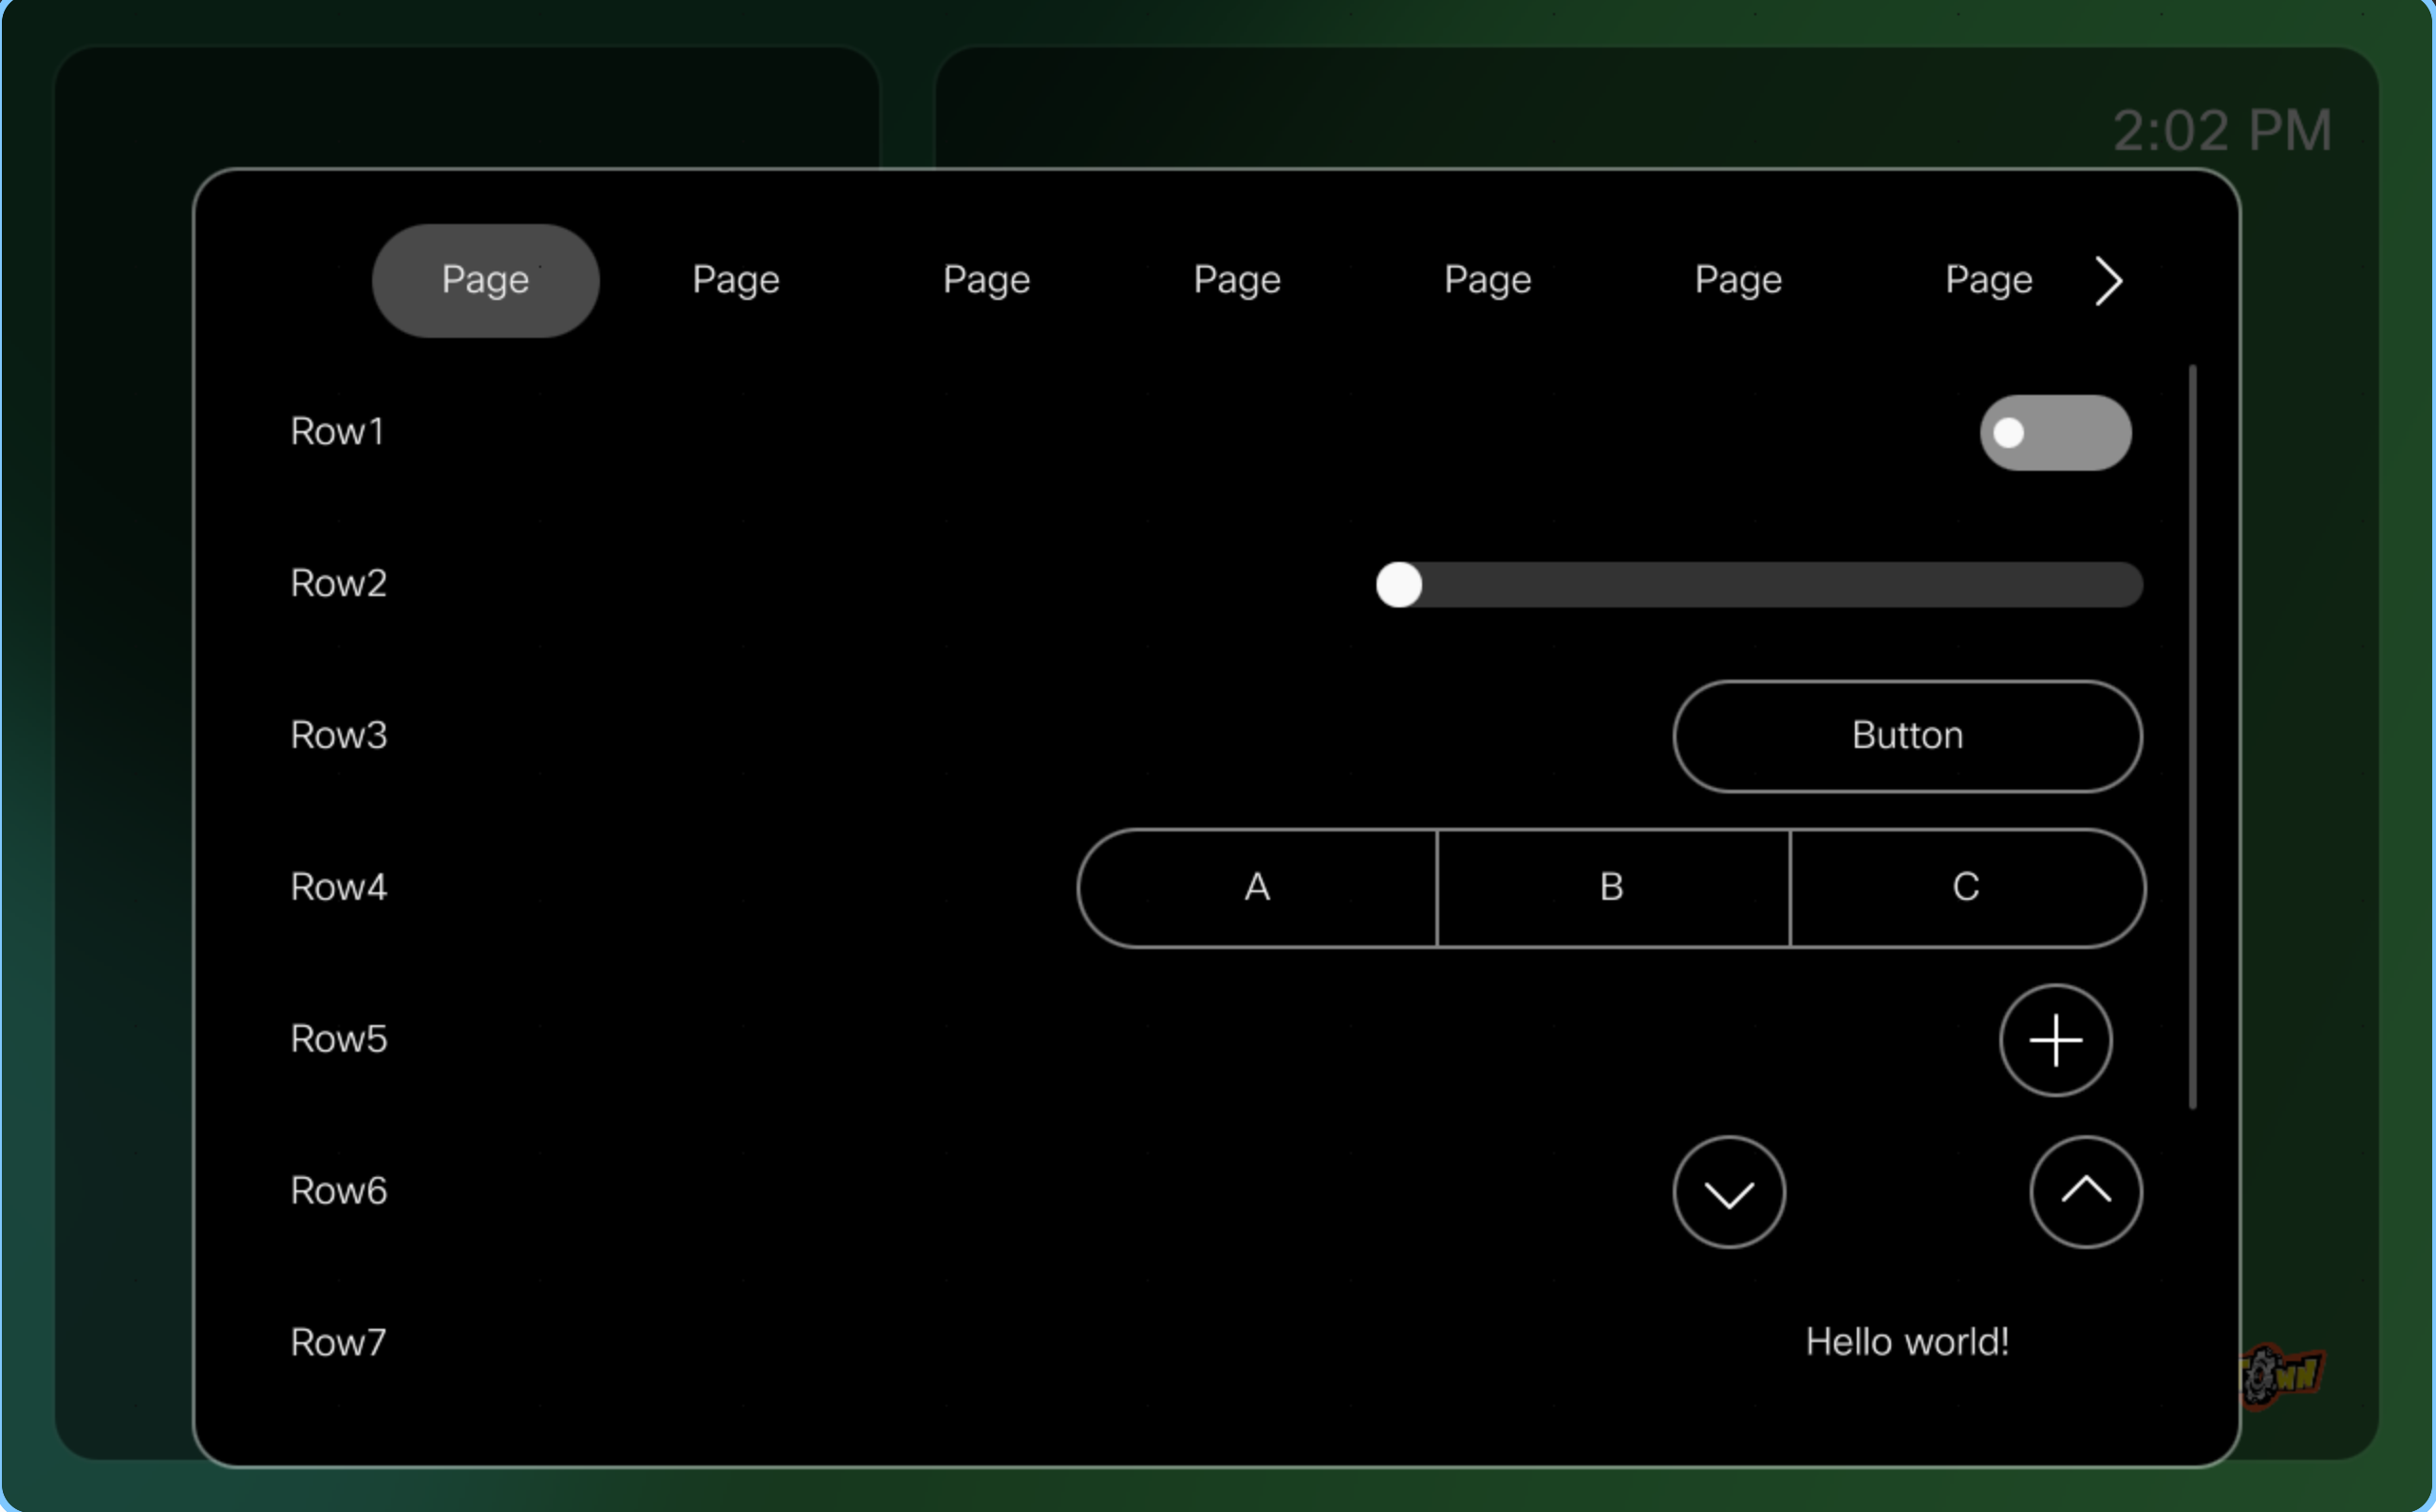
Task: Click the Row2 slider track
Action: coord(1760,584)
